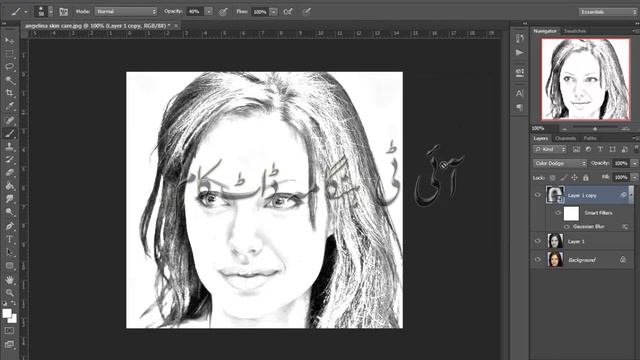Select the Brush tool in toolbox

[9, 133]
